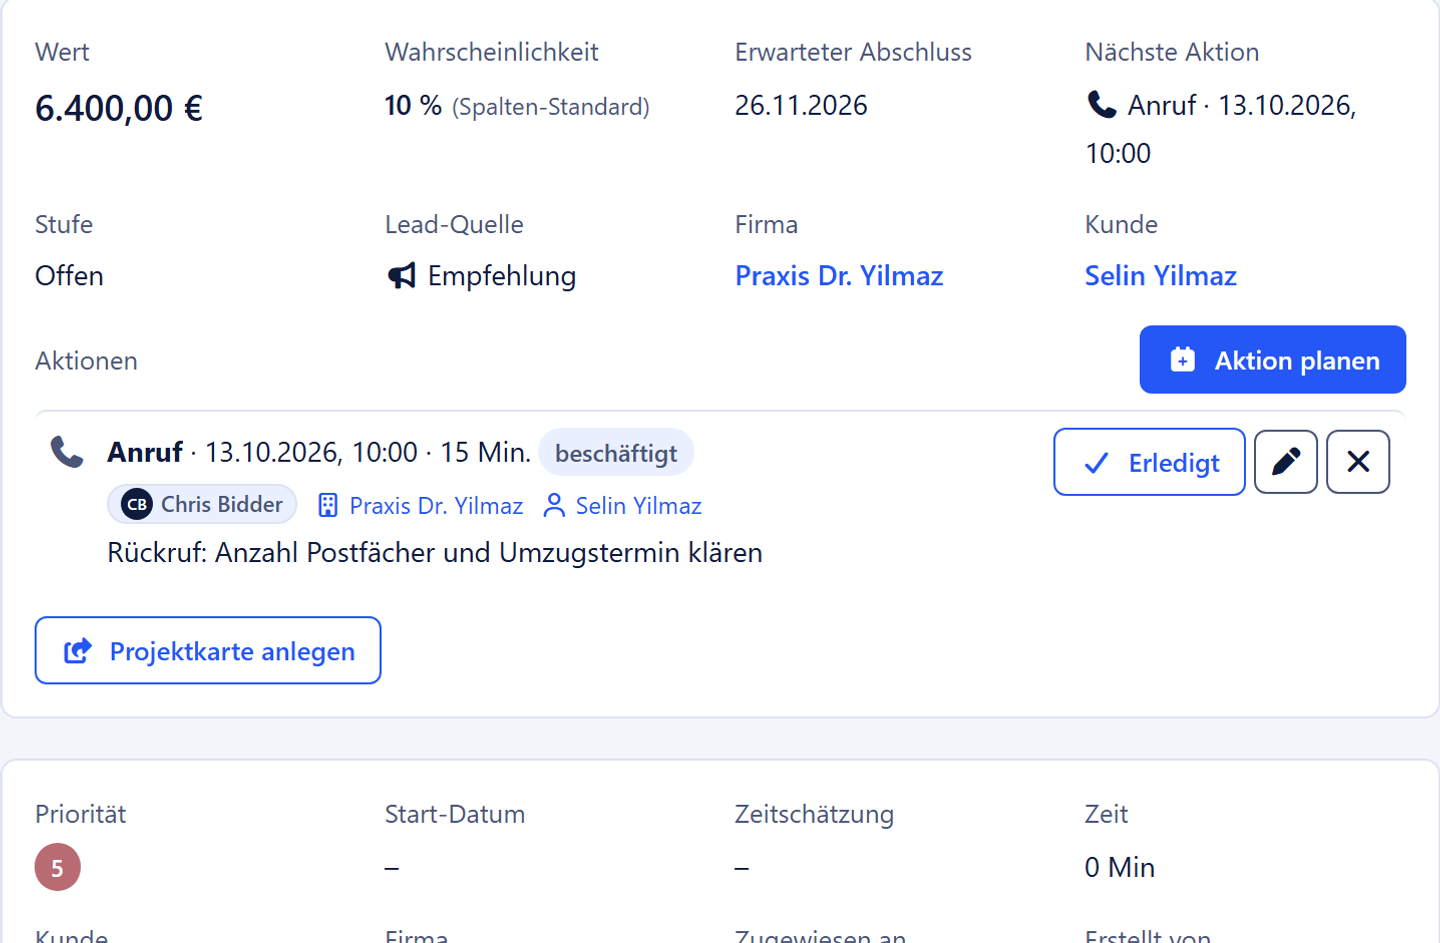Click the calendar-plus icon in Aktion planen
Screen dimensions: 1440x943
click(1182, 360)
